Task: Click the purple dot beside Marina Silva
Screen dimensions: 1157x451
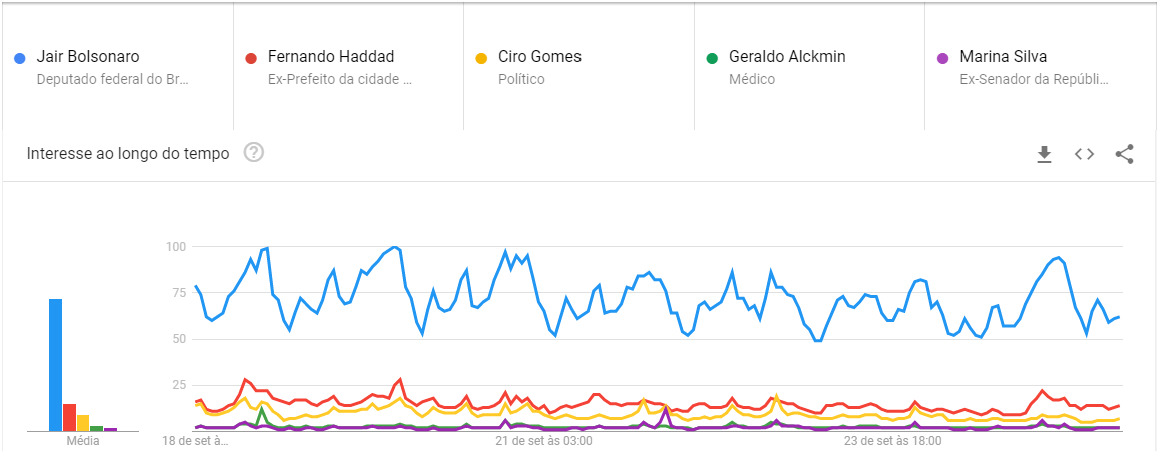Action: tap(942, 58)
